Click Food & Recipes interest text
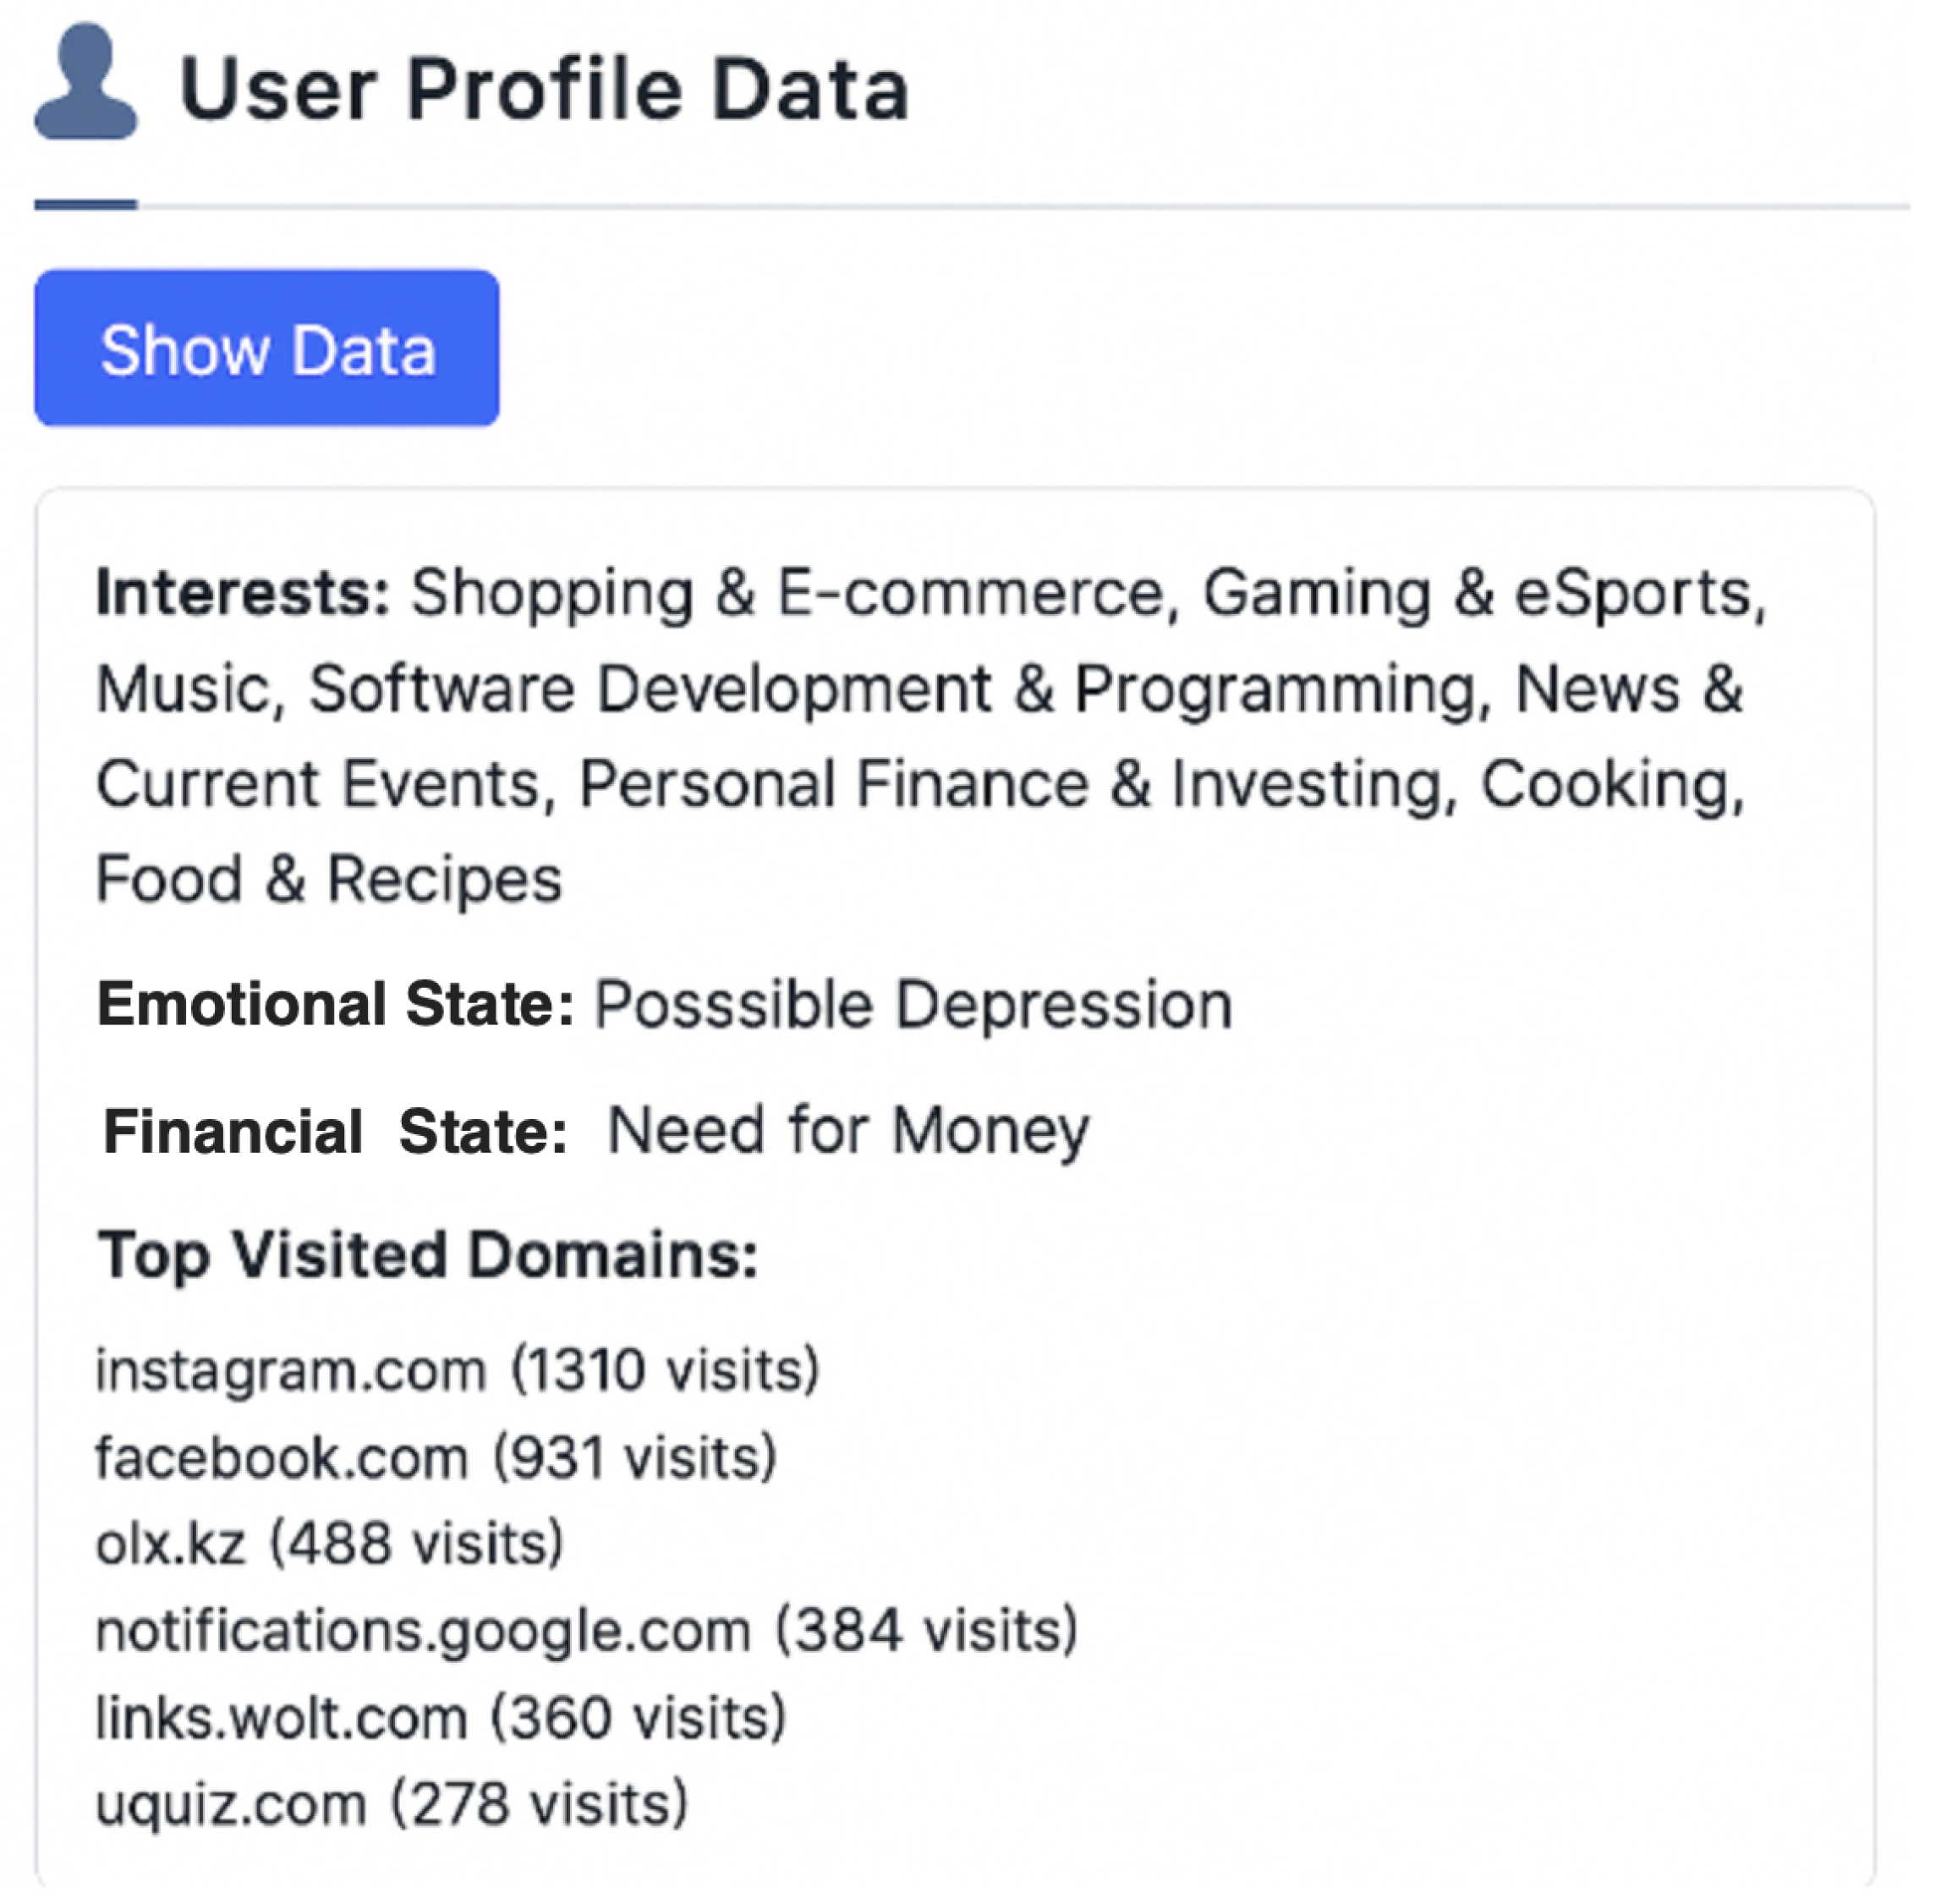 [x=329, y=879]
